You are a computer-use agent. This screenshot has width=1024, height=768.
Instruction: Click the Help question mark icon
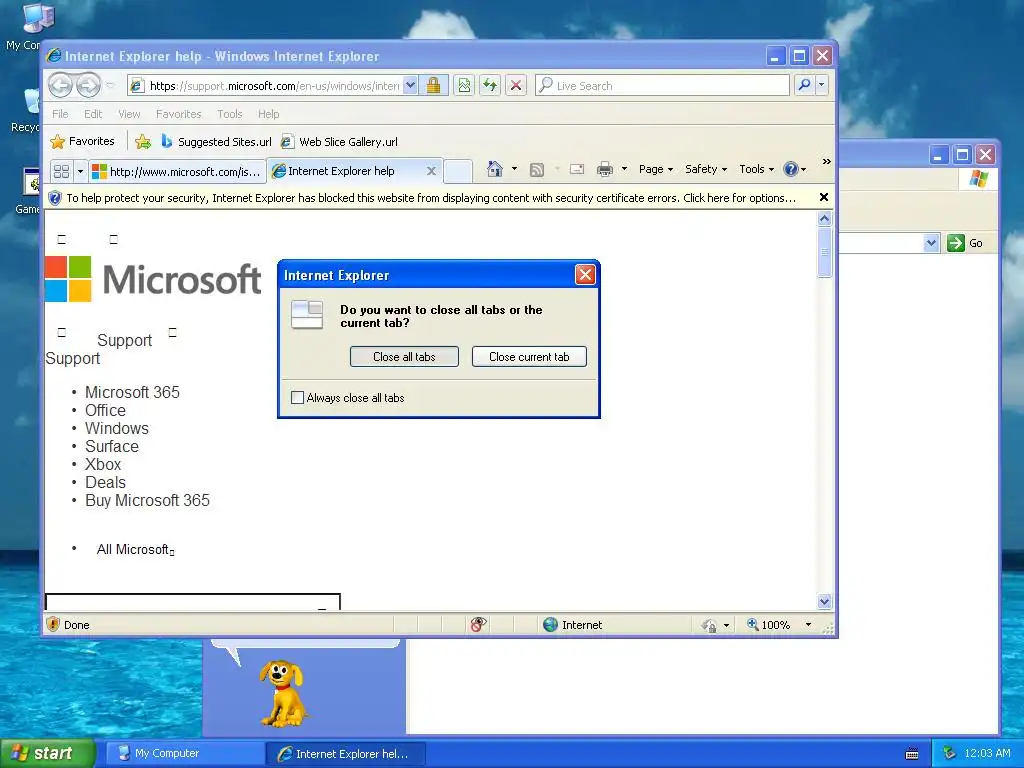tap(790, 169)
